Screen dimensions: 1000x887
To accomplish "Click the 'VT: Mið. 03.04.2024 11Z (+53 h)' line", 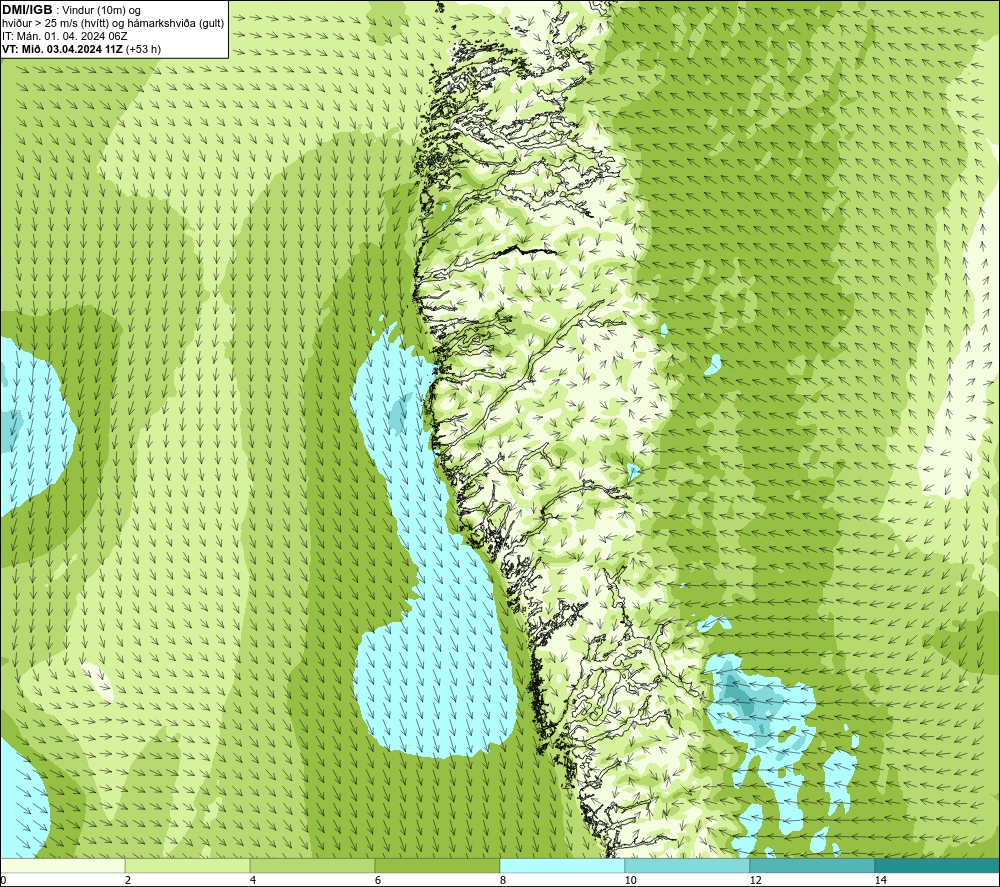I will tap(82, 49).
